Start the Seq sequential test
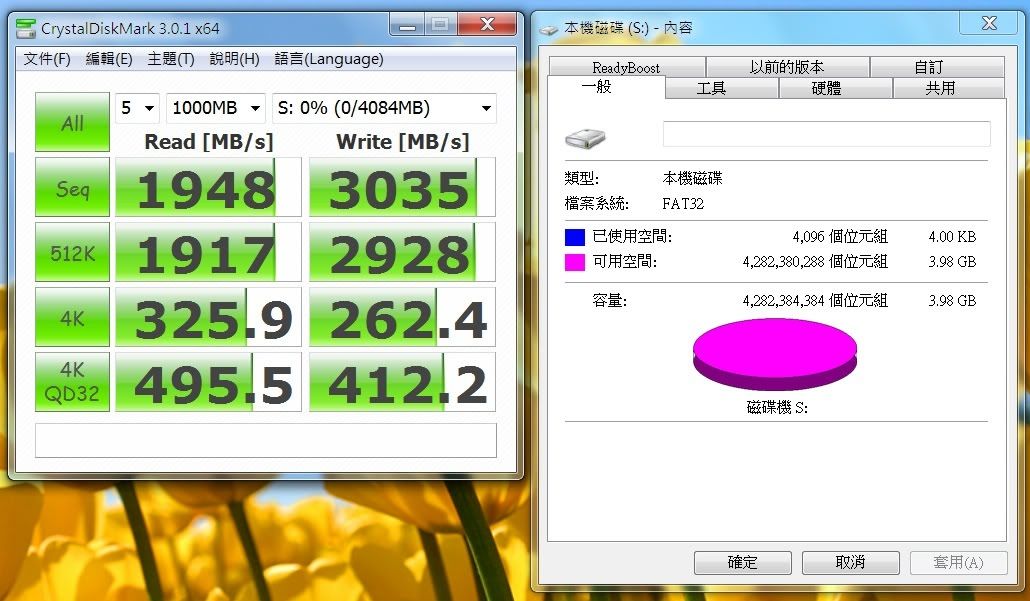Screen dimensions: 1030x601 point(72,187)
